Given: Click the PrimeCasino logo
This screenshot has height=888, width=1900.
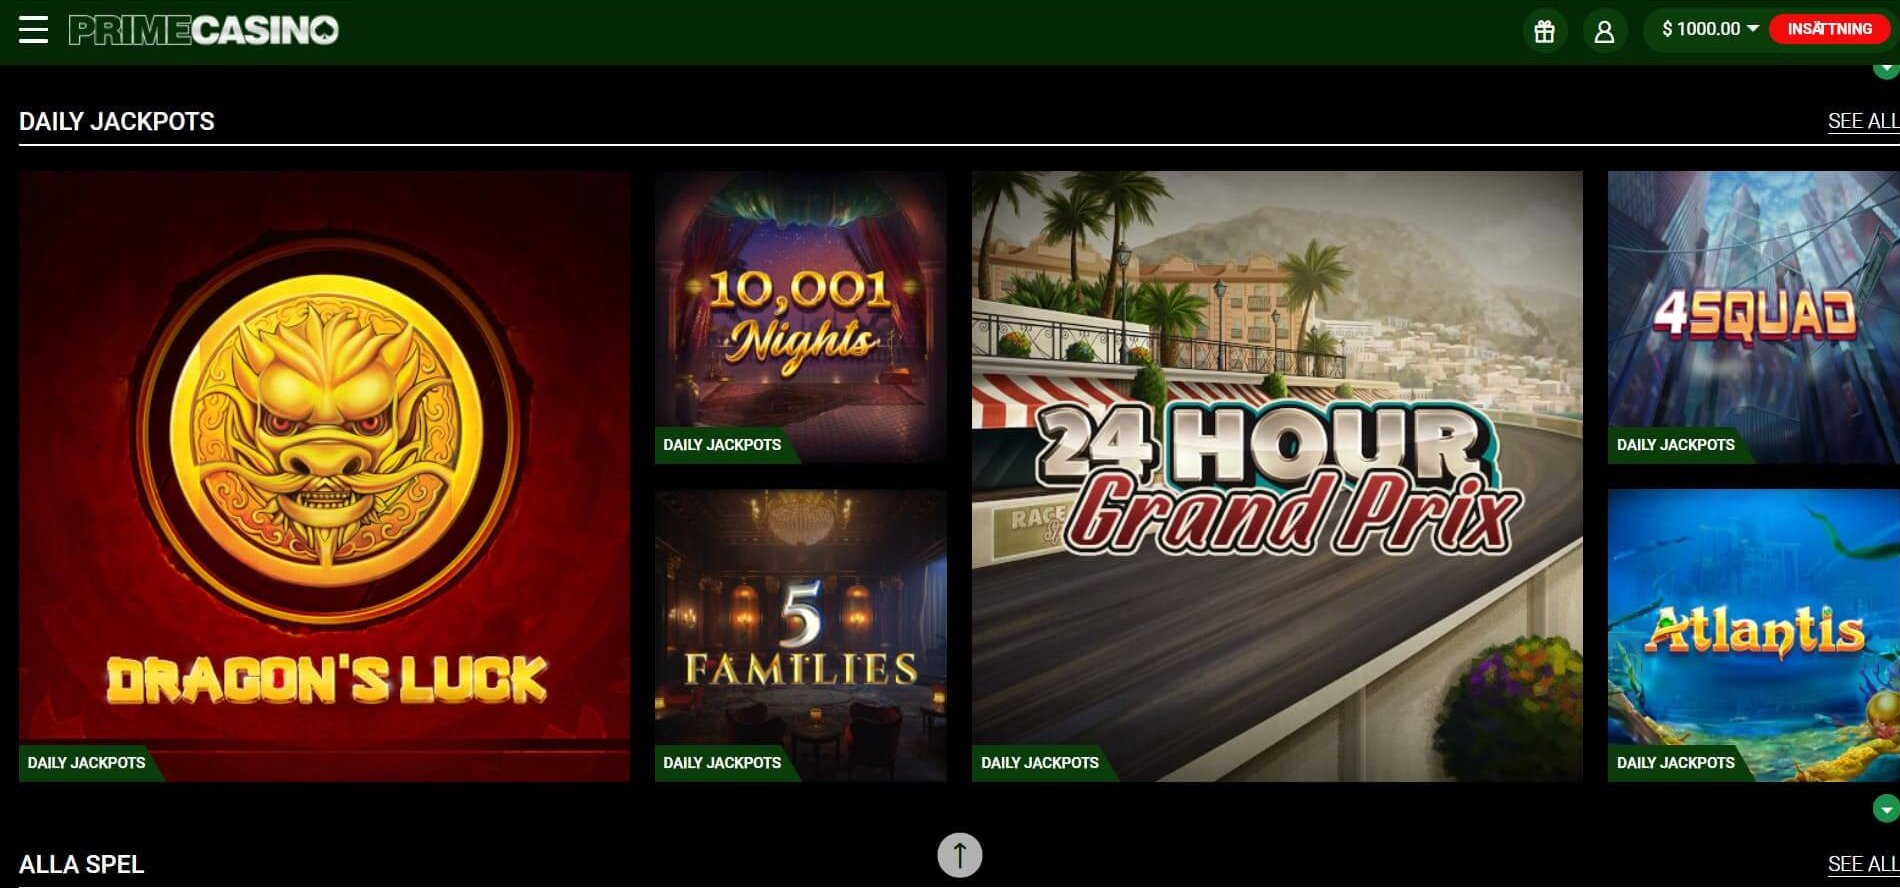Looking at the screenshot, I should click(x=204, y=30).
